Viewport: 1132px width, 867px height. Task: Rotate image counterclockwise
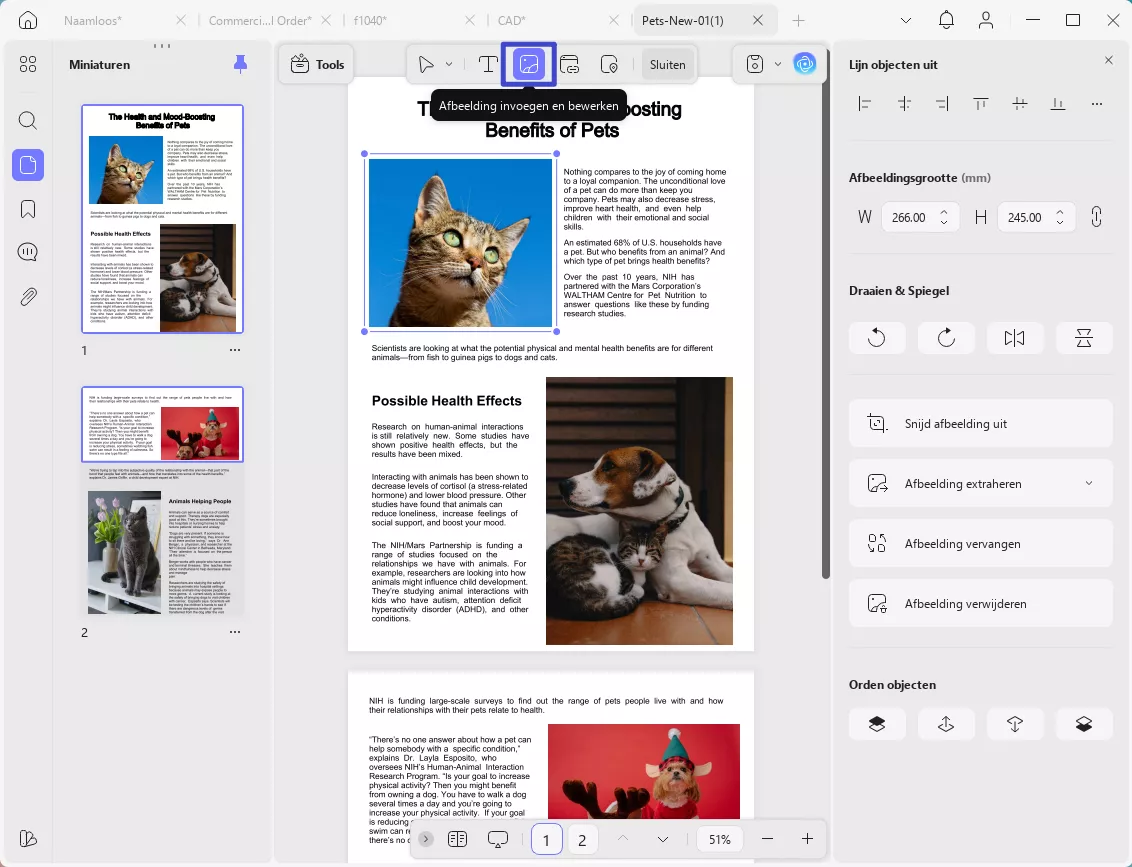(x=876, y=338)
